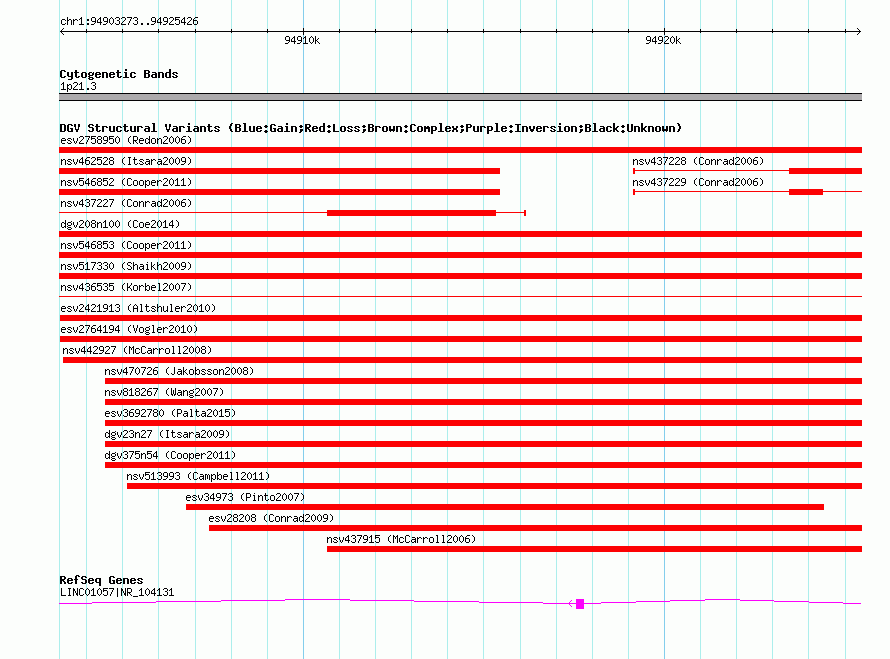The image size is (890, 659).
Task: Open the nsv546852 (Cooper2011) variant label
Action: [126, 182]
